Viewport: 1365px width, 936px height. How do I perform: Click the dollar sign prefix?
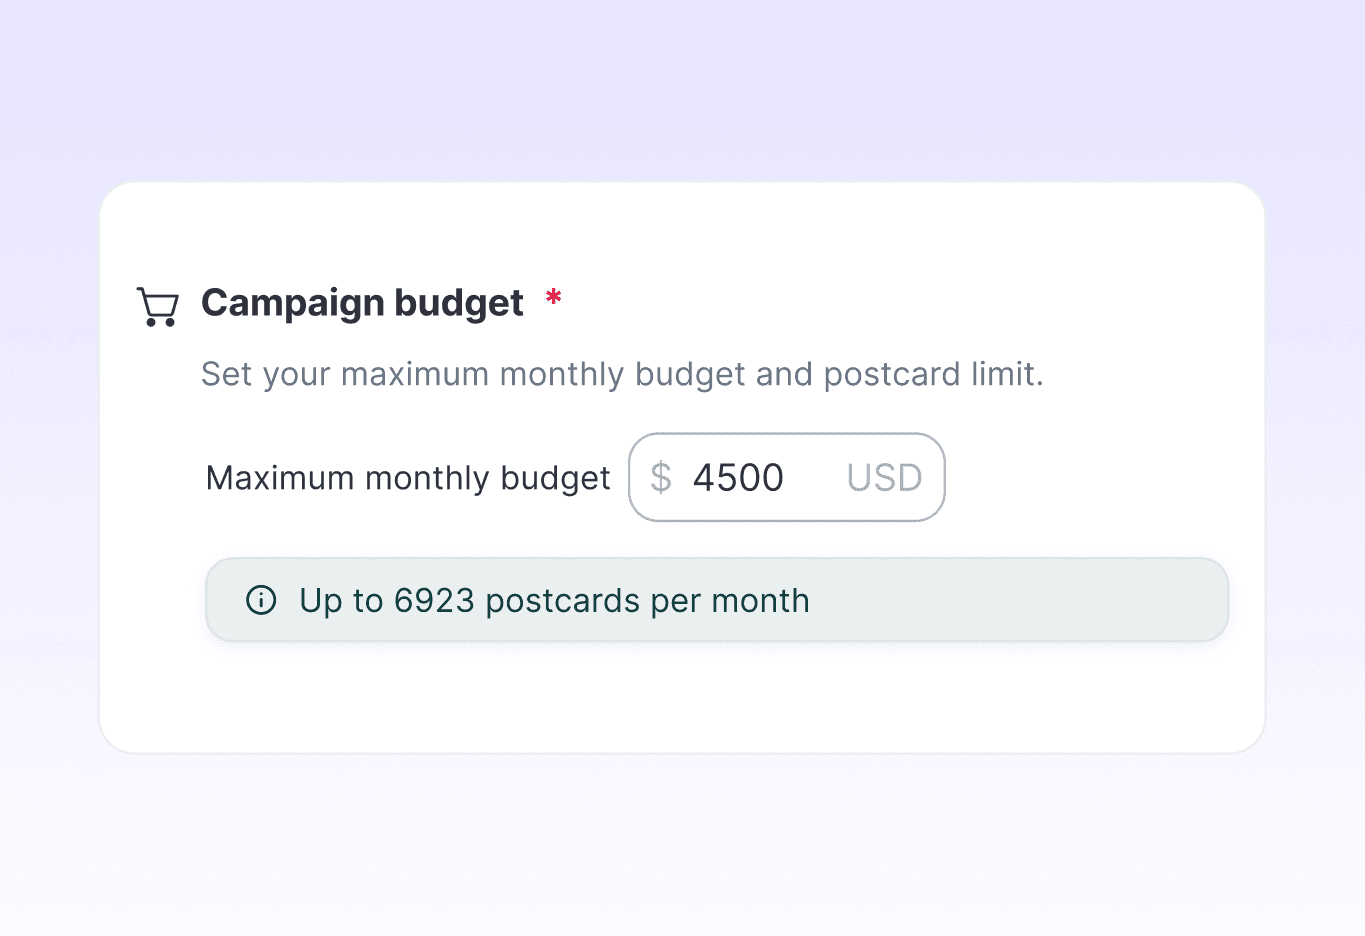[x=660, y=477]
